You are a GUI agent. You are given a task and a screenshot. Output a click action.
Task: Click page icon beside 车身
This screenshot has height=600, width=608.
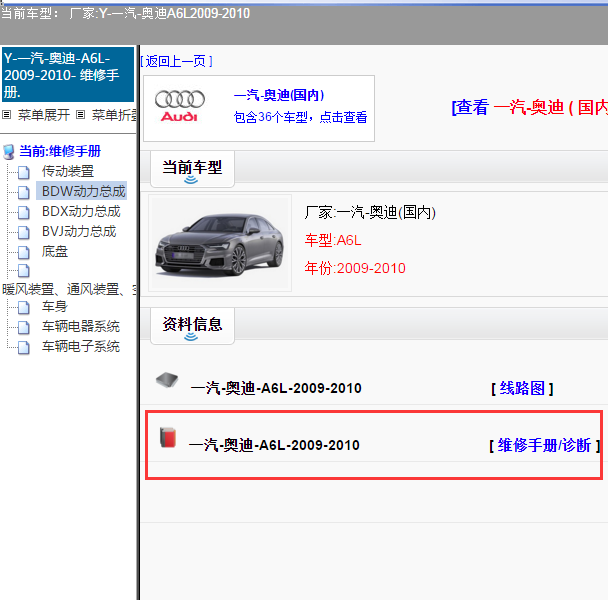[x=24, y=308]
